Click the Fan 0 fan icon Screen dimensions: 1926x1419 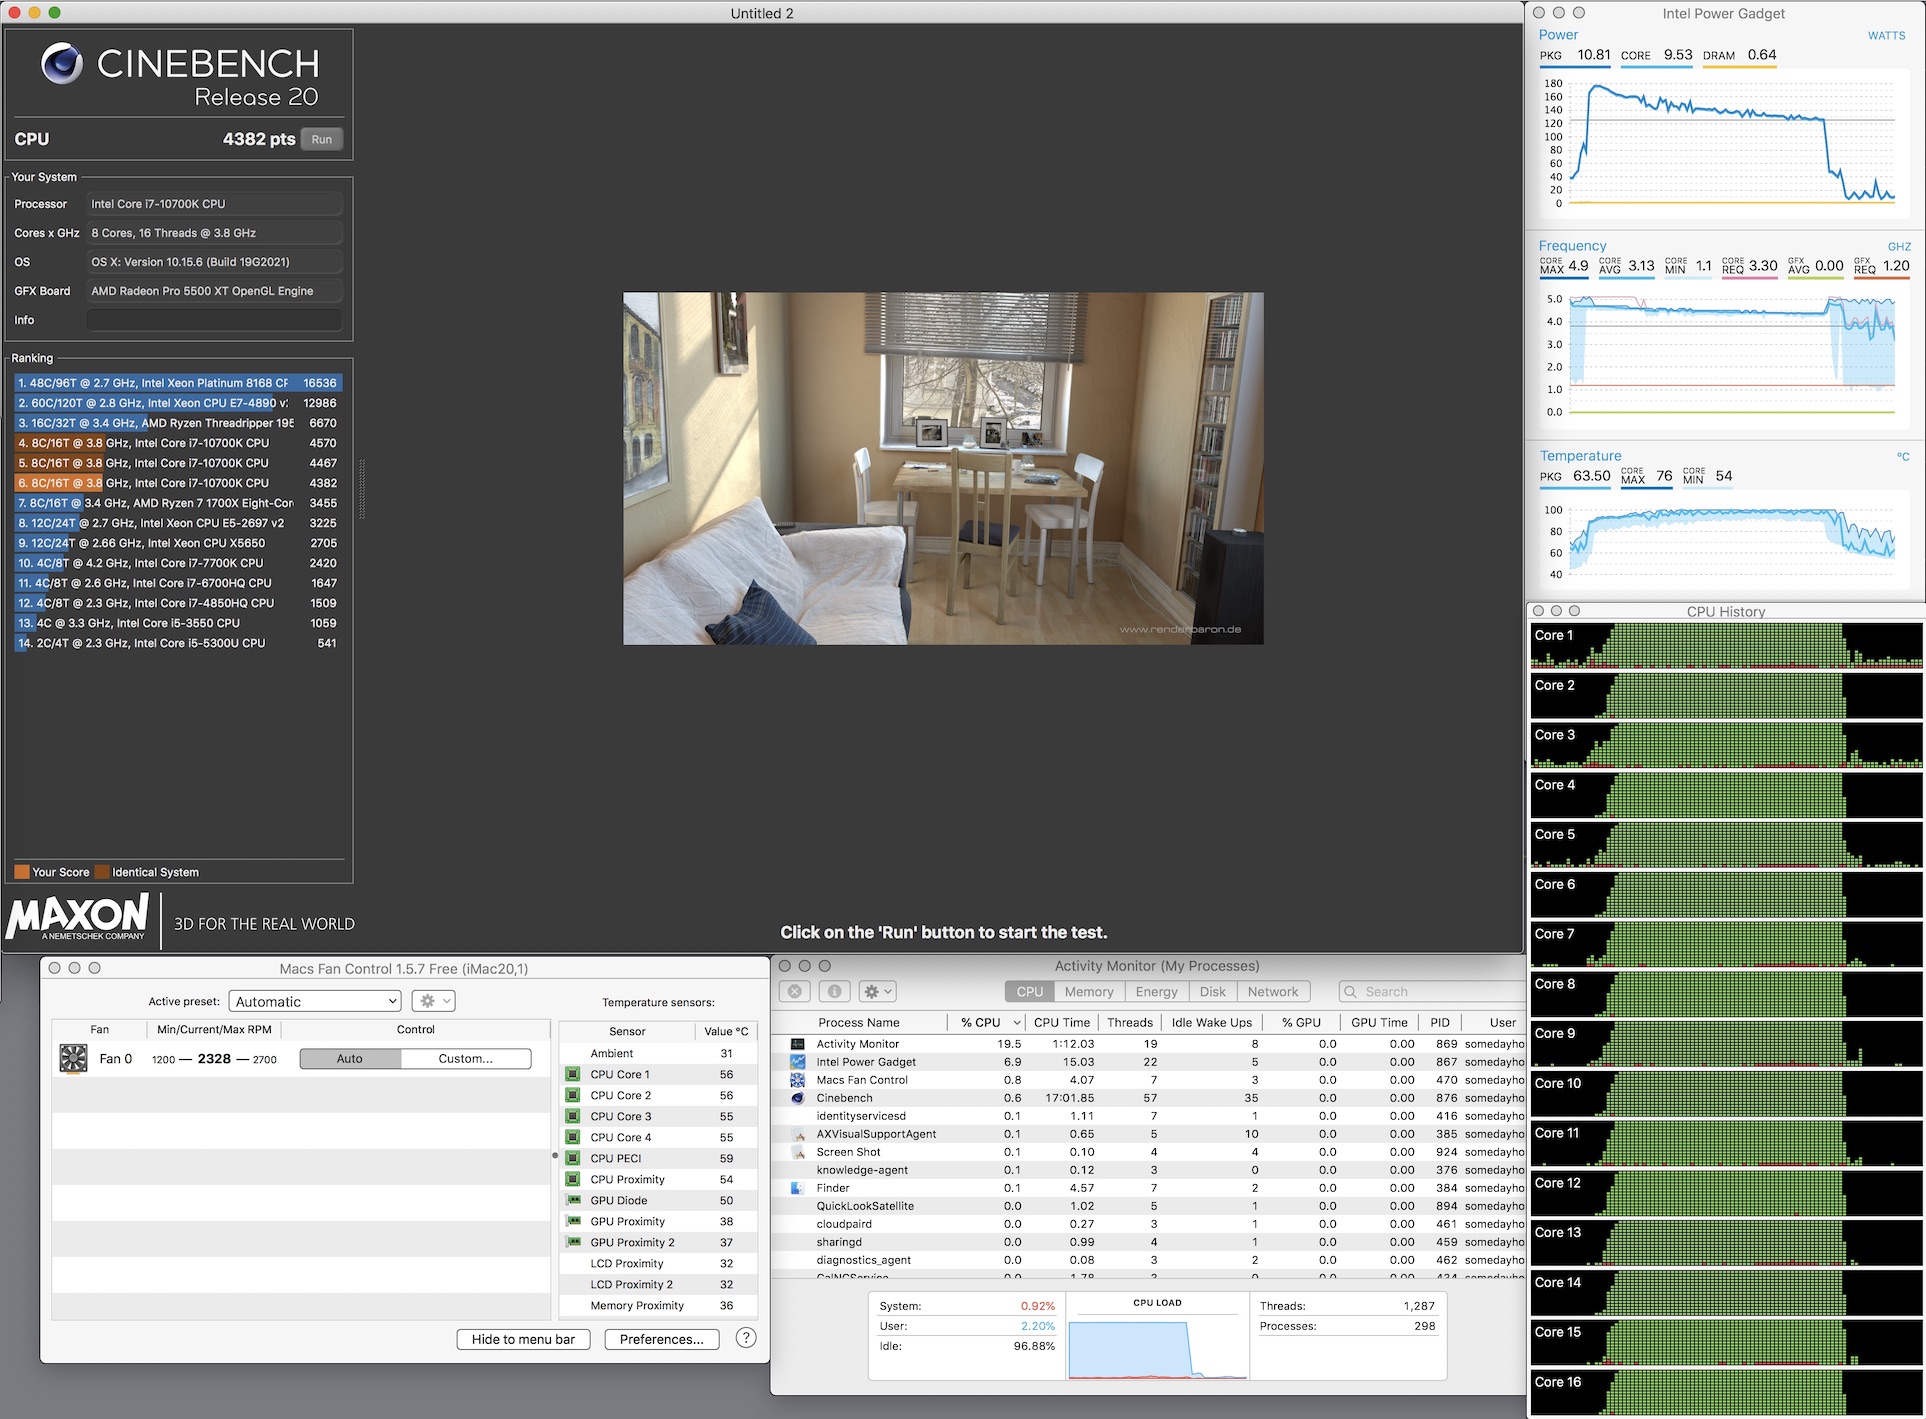click(73, 1058)
